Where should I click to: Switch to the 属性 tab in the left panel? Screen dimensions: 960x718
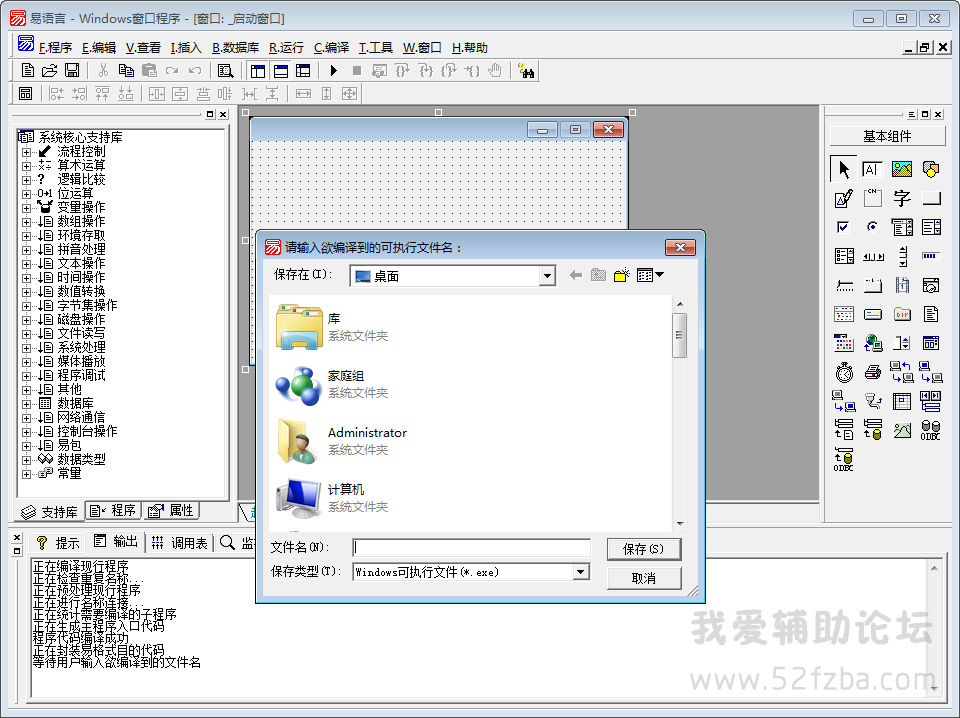[171, 510]
